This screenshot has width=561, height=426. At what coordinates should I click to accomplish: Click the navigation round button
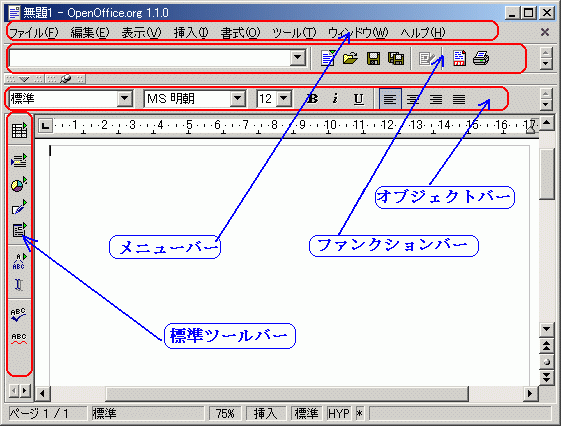546,362
